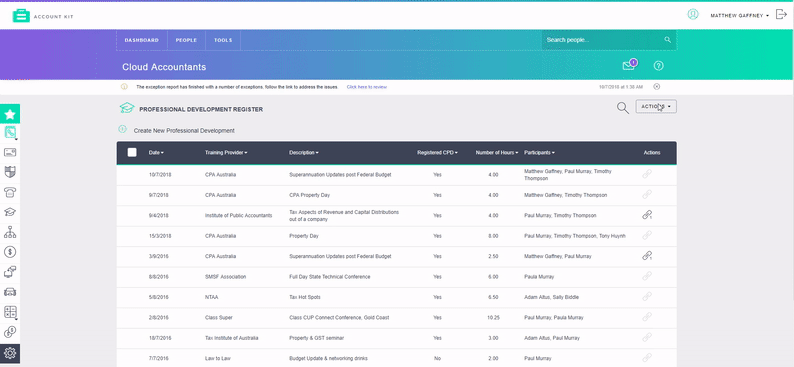
Task: Click the link icon for 3/9/2016 row
Action: click(647, 256)
